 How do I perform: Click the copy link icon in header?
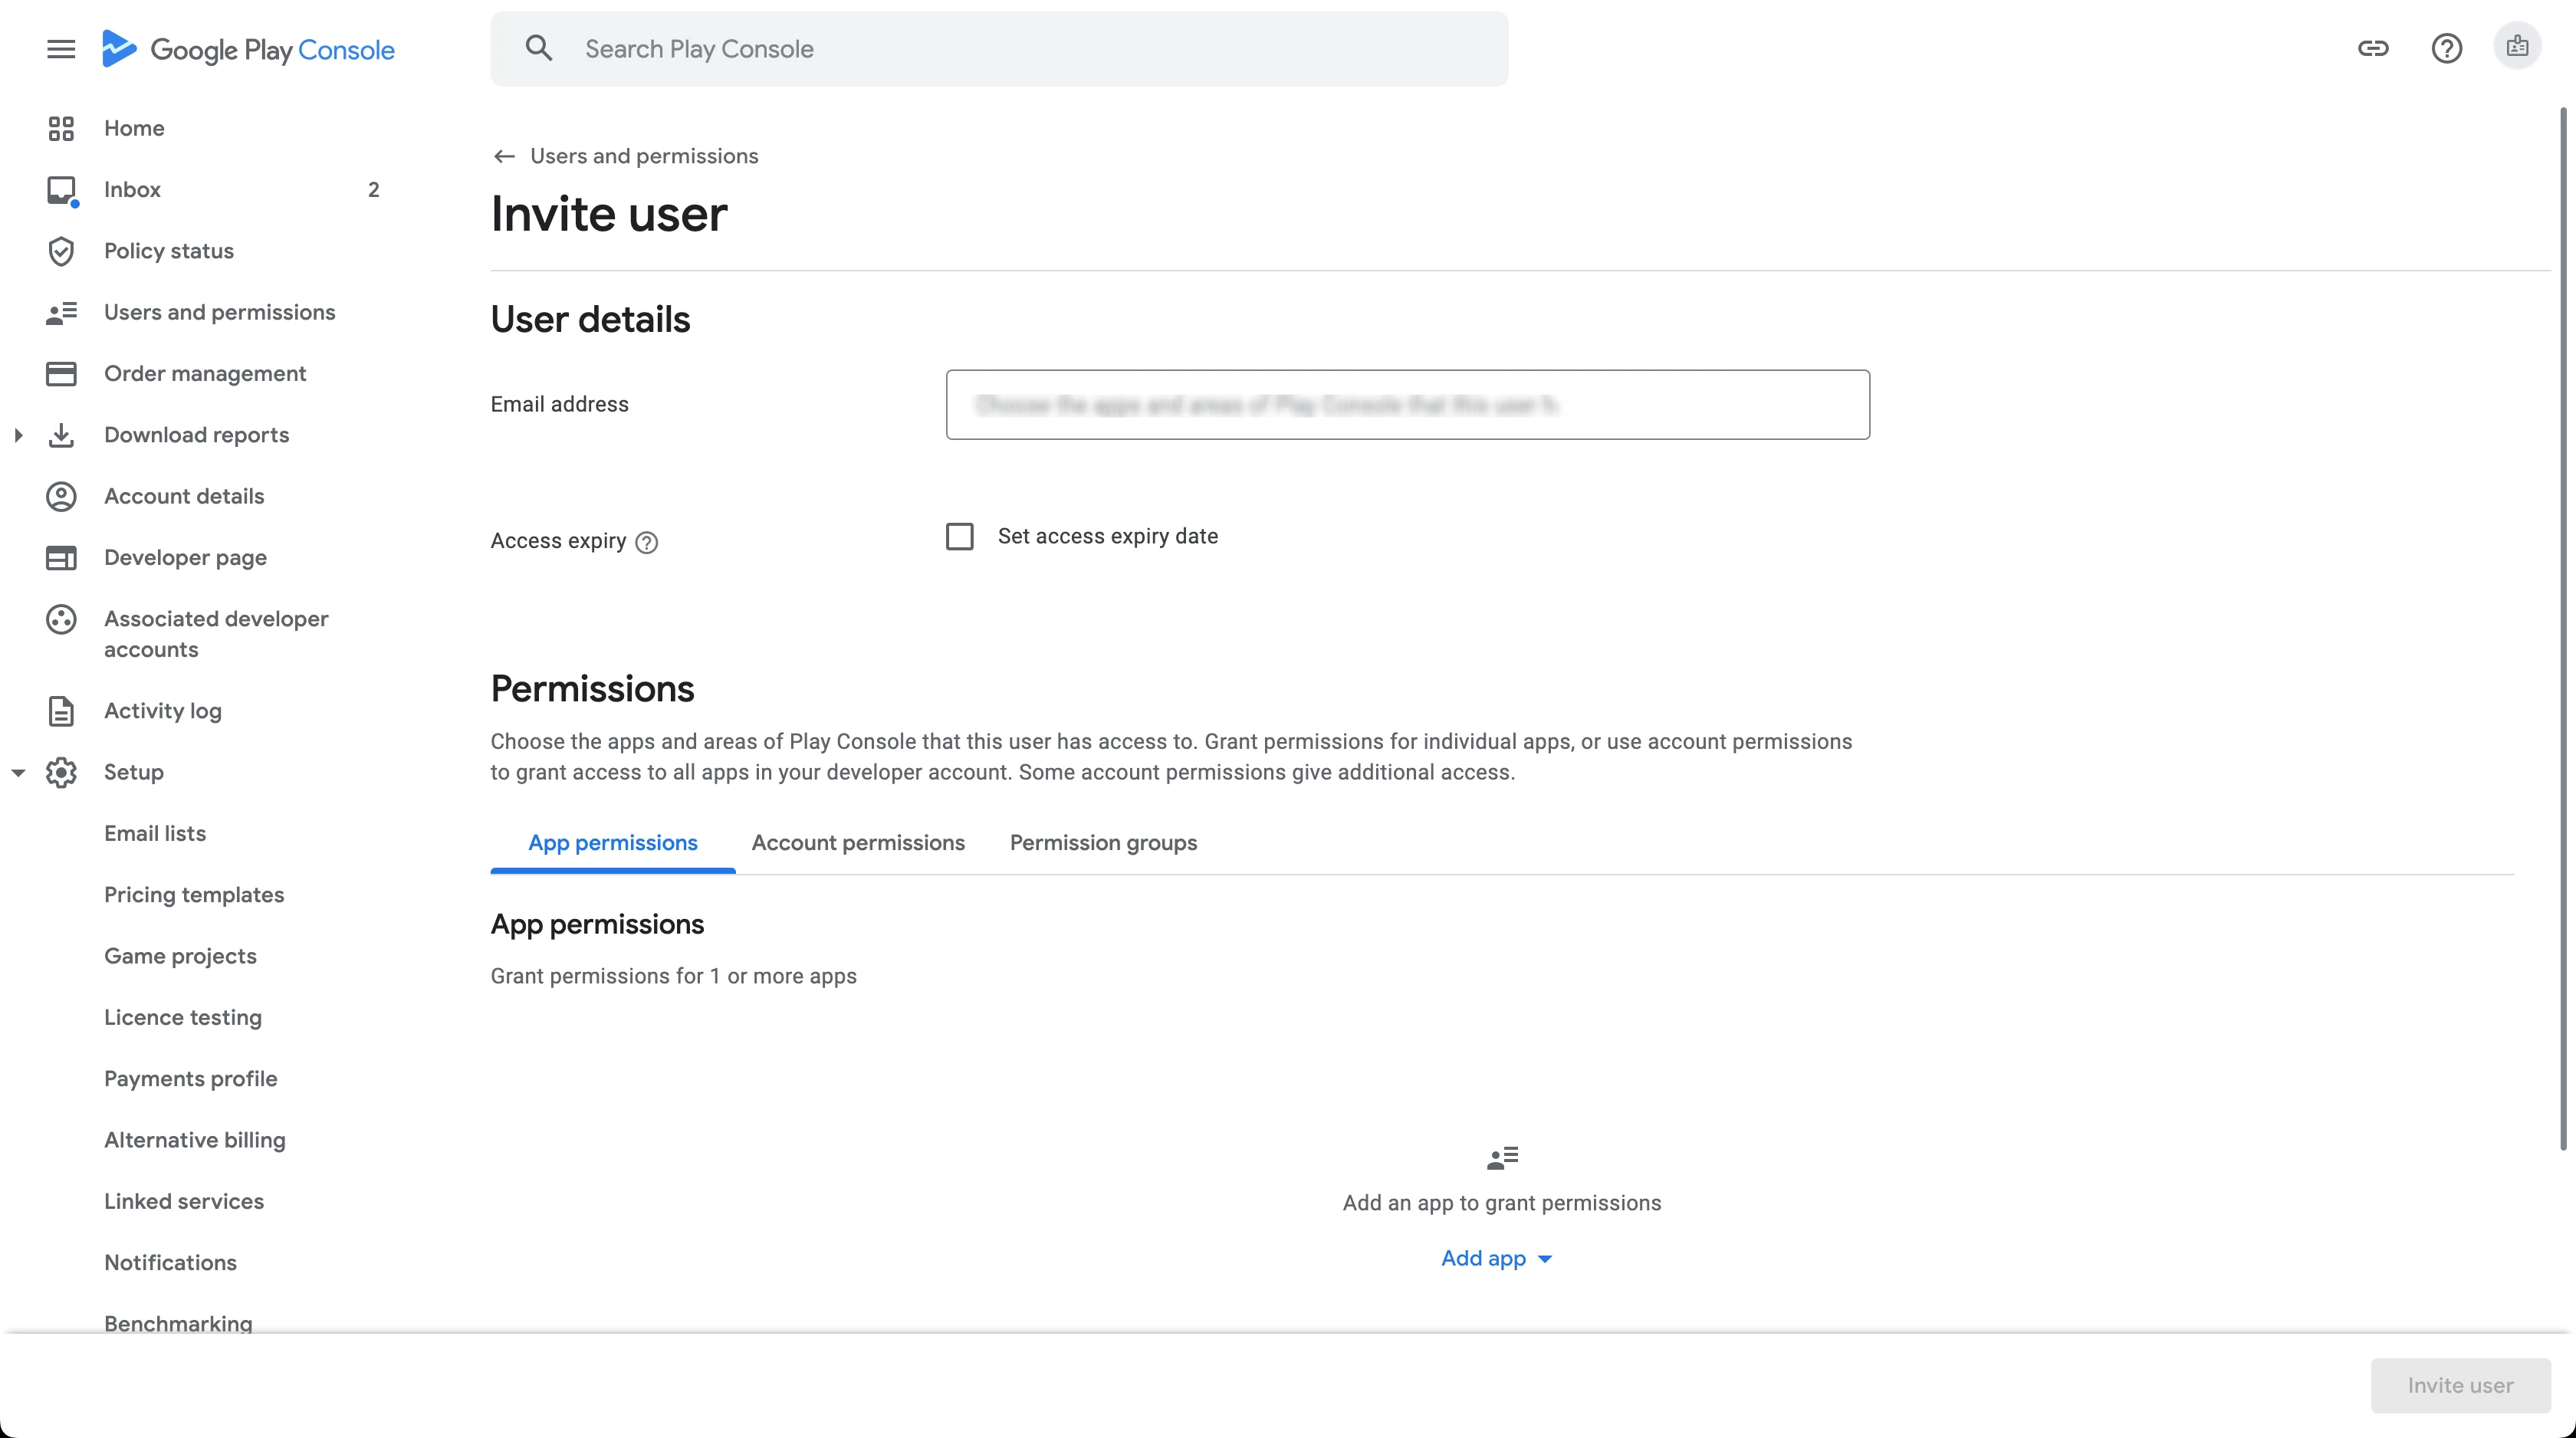point(2373,48)
